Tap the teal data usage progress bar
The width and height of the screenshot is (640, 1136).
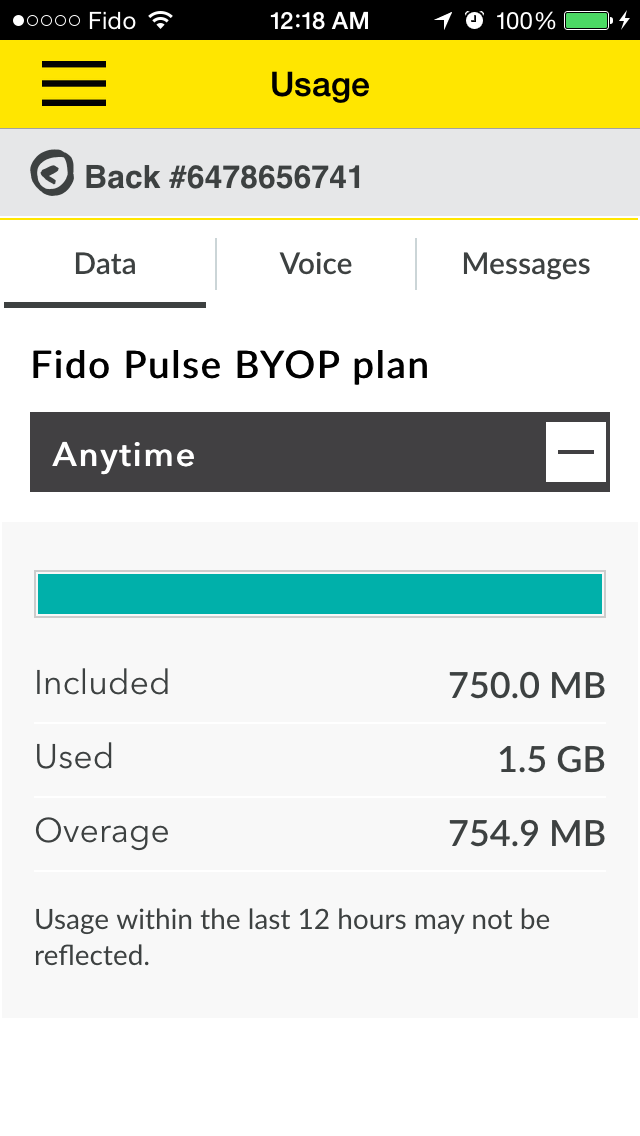tap(320, 593)
